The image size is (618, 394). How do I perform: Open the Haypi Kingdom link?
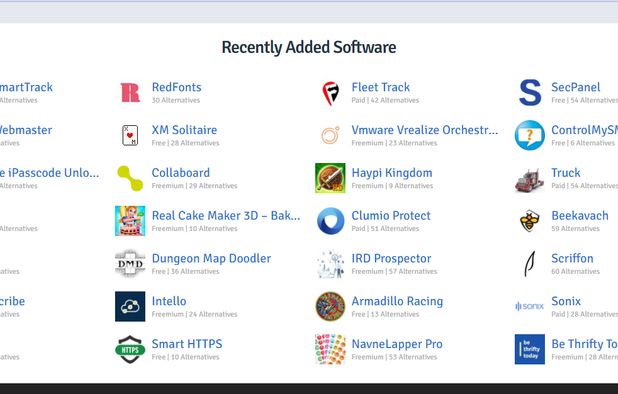pos(392,173)
